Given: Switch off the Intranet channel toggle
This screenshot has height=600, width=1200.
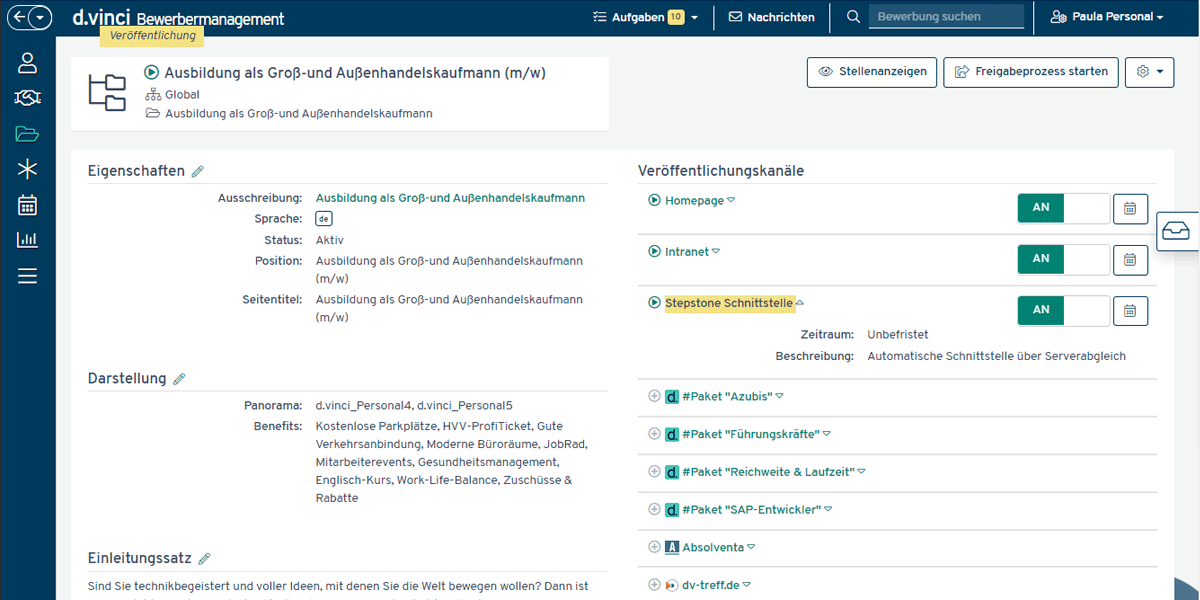Looking at the screenshot, I should 1063,259.
